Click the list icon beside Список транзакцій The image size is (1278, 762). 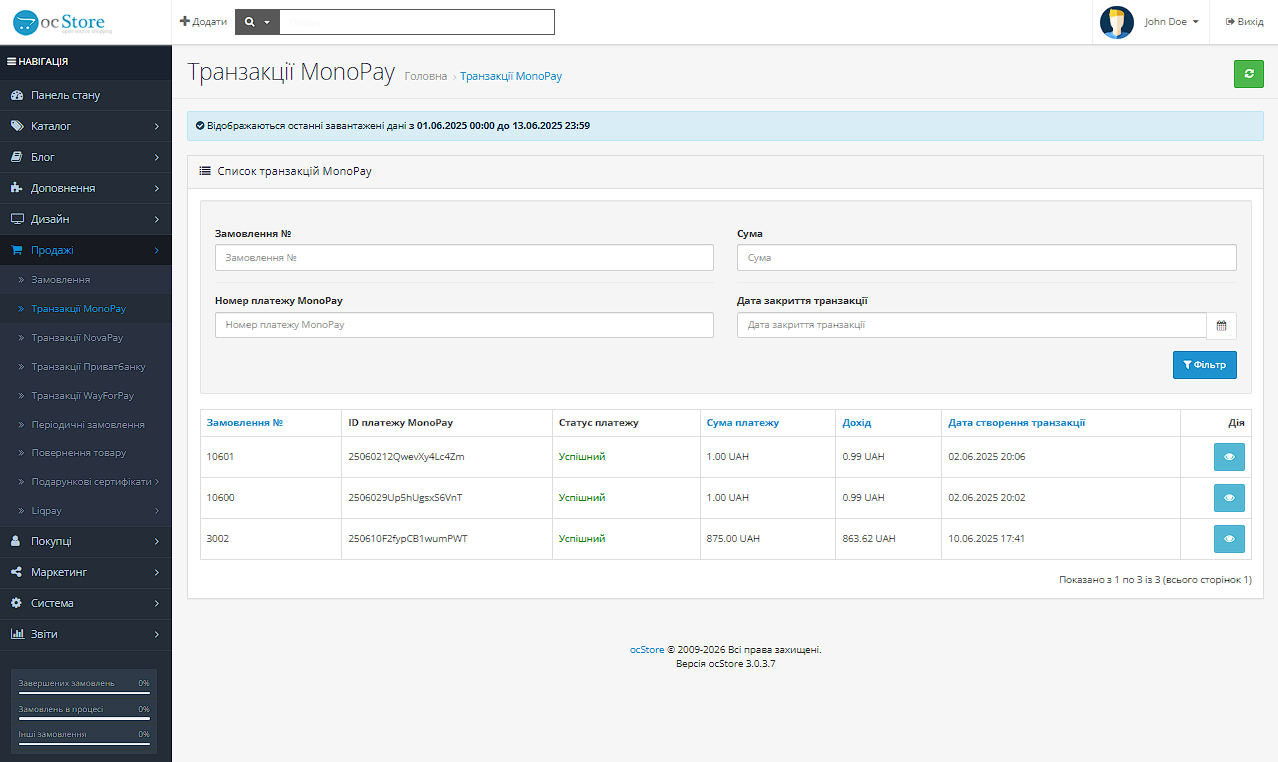(205, 172)
